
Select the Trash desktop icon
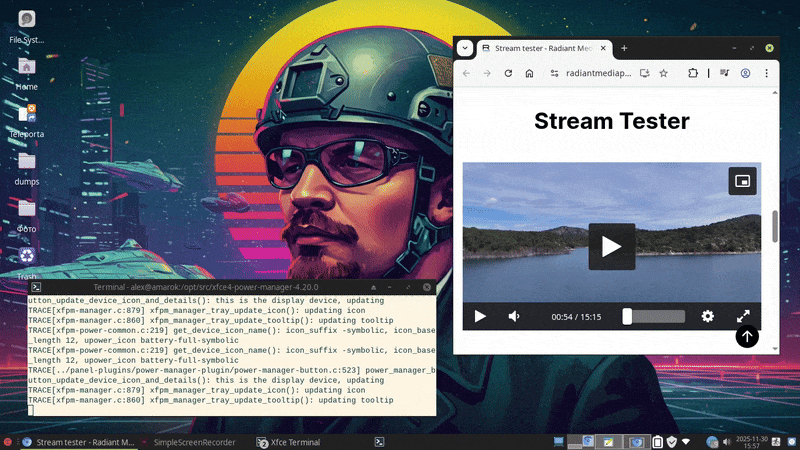(27, 263)
